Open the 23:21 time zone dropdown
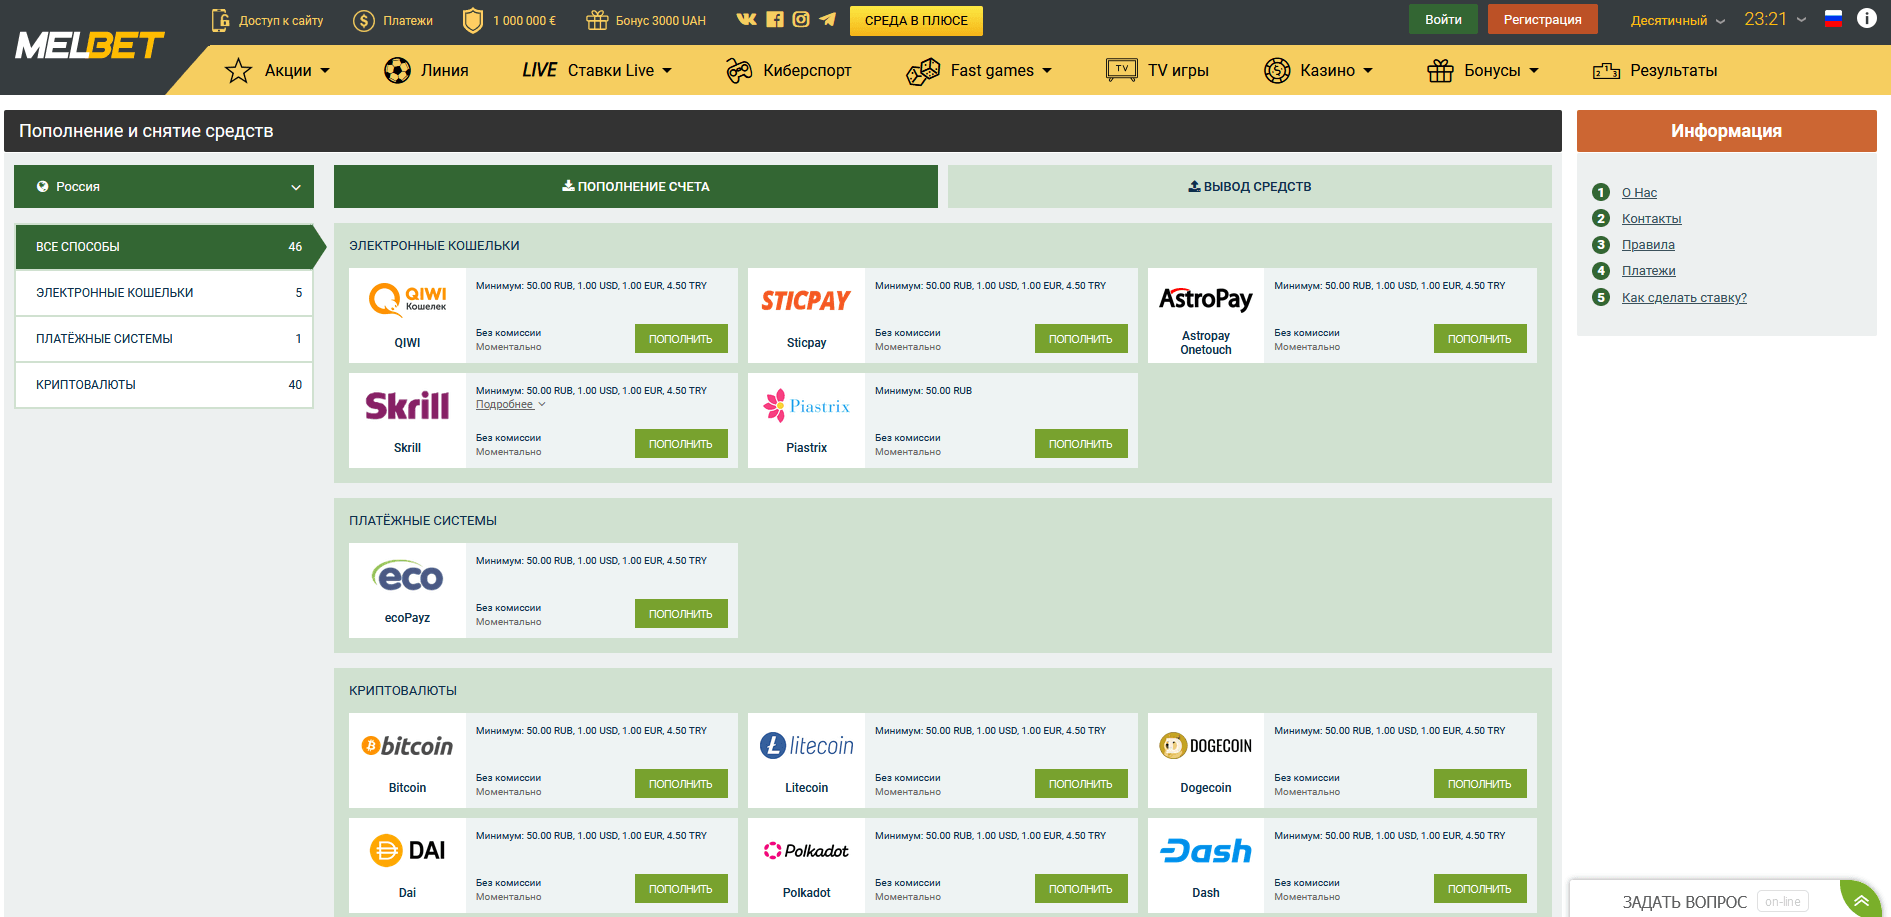Viewport: 1891px width, 917px height. 1775,19
